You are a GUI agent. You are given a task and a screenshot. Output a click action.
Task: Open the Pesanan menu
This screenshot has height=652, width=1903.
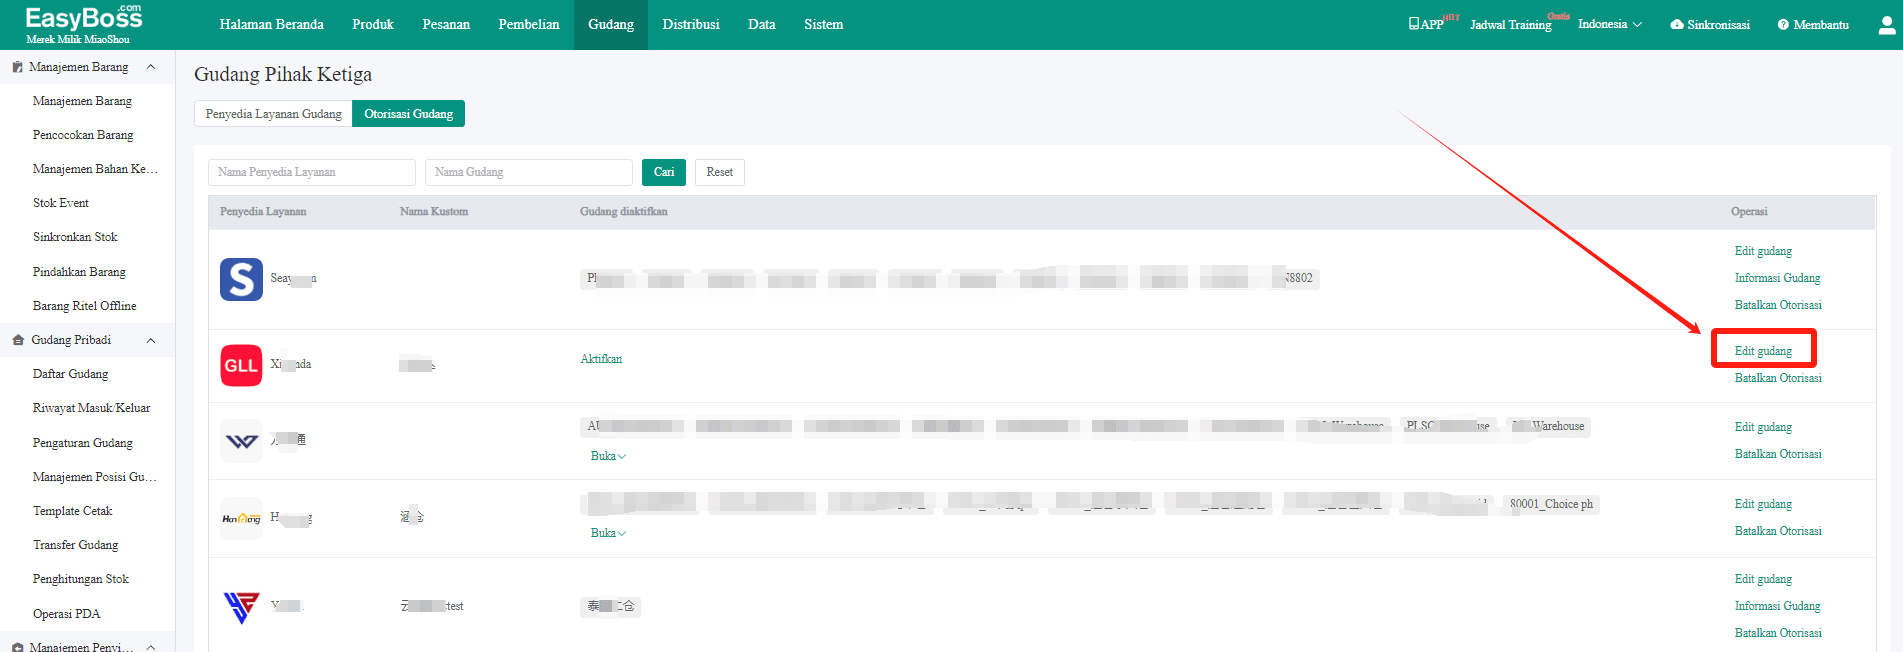coord(446,25)
